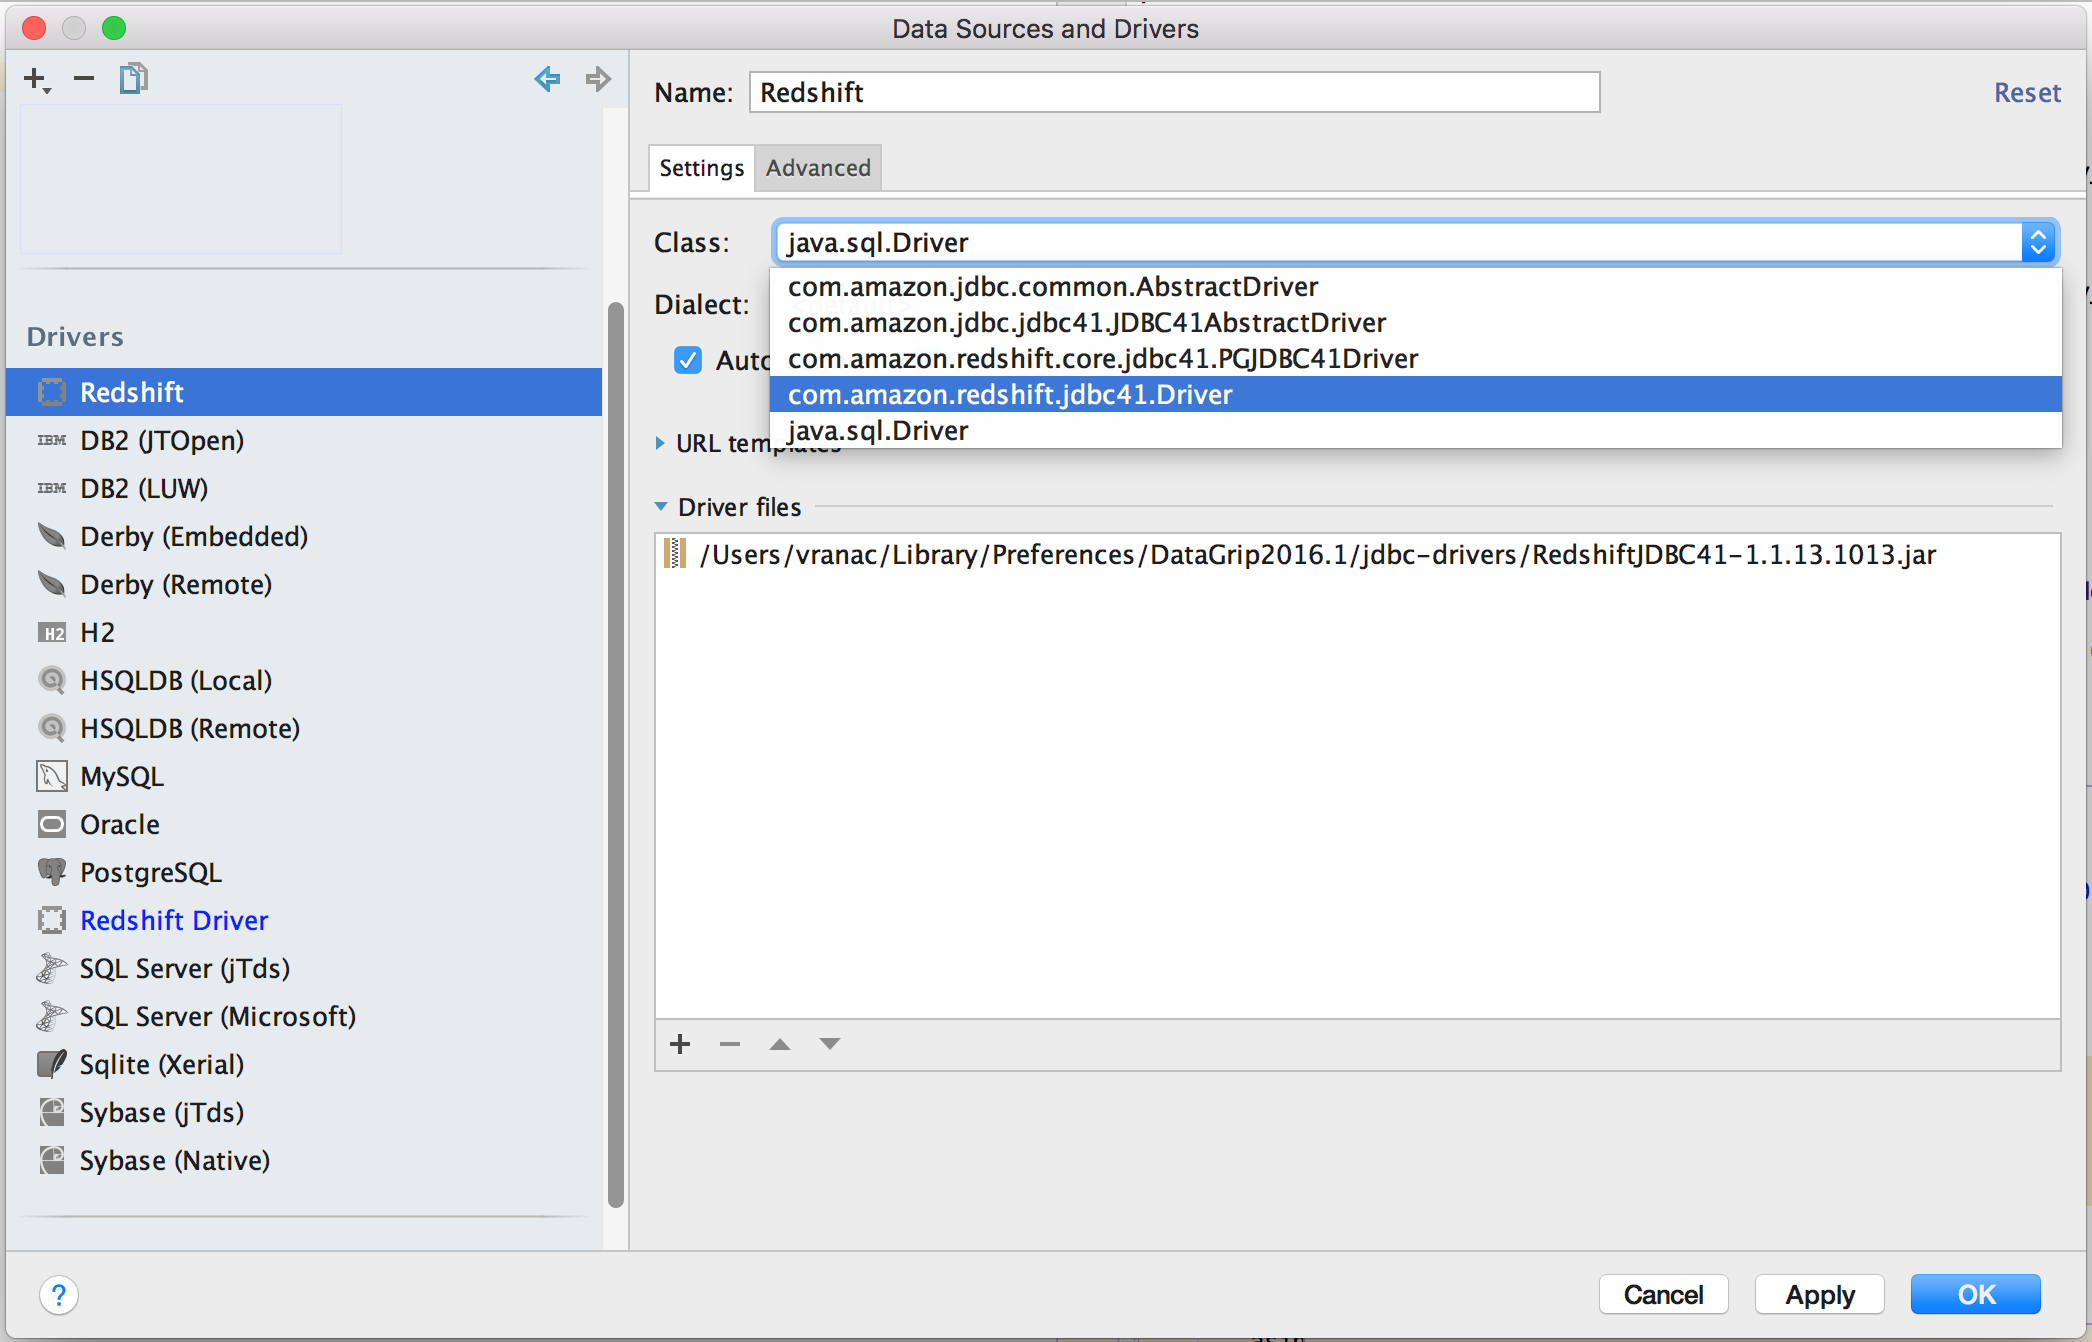
Task: Click the MySQL dolphin icon
Action: pos(52,776)
